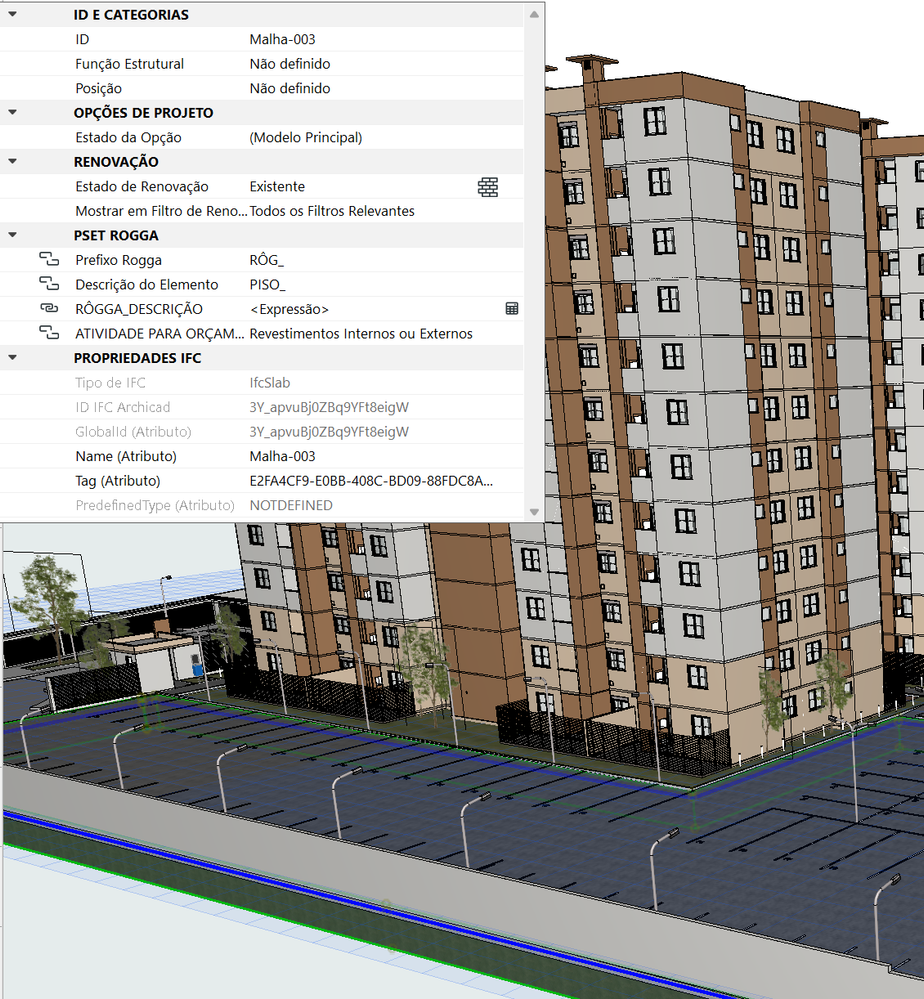Edit the ID value Malha-003
The height and width of the screenshot is (999, 924).
[282, 40]
